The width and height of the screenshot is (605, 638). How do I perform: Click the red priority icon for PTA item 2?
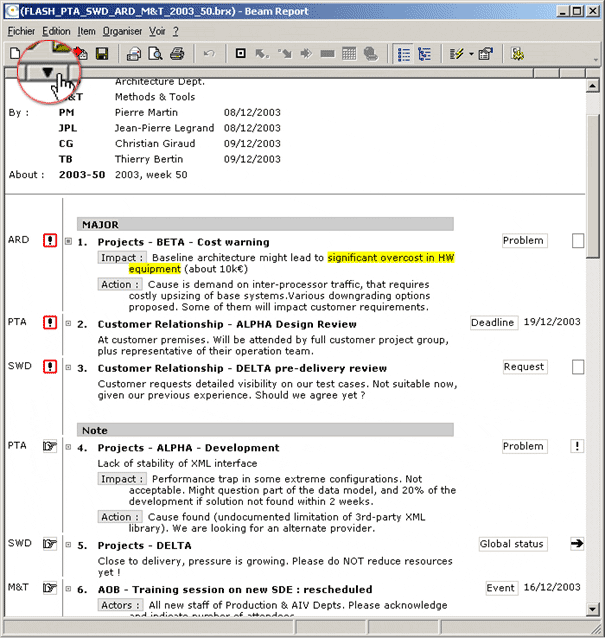pyautogui.click(x=50, y=323)
